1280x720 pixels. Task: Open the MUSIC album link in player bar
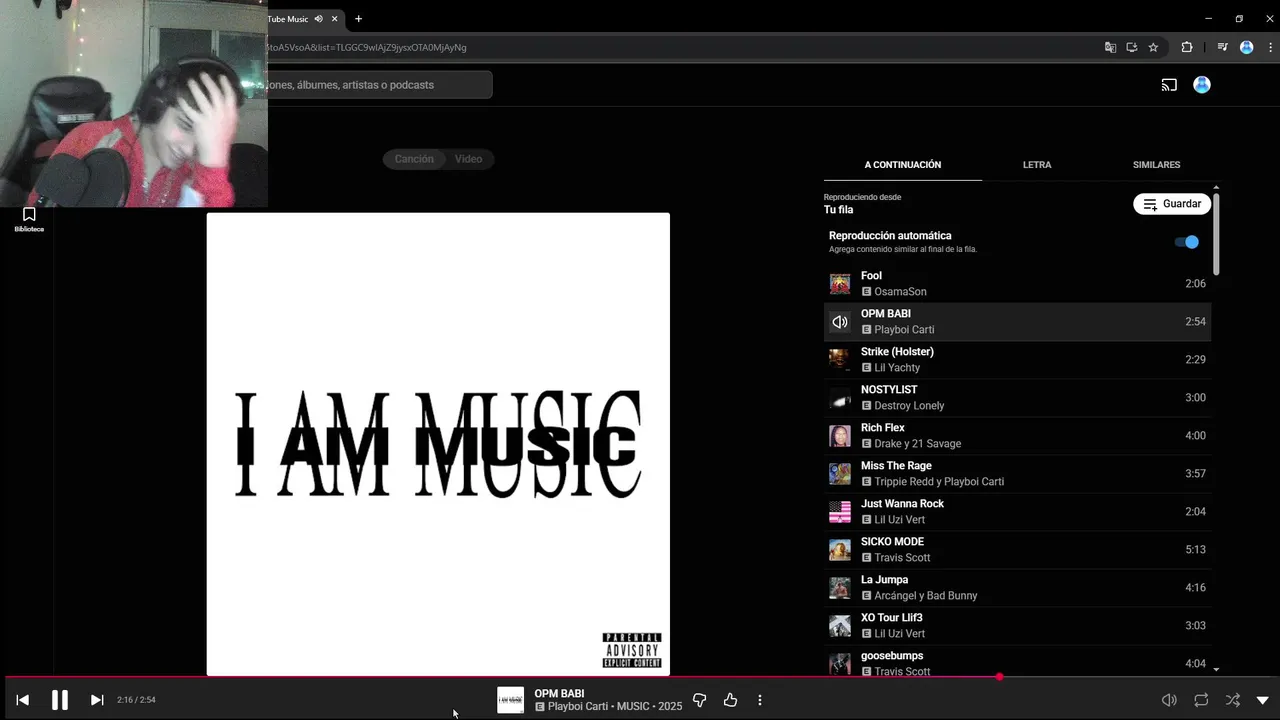(x=633, y=707)
